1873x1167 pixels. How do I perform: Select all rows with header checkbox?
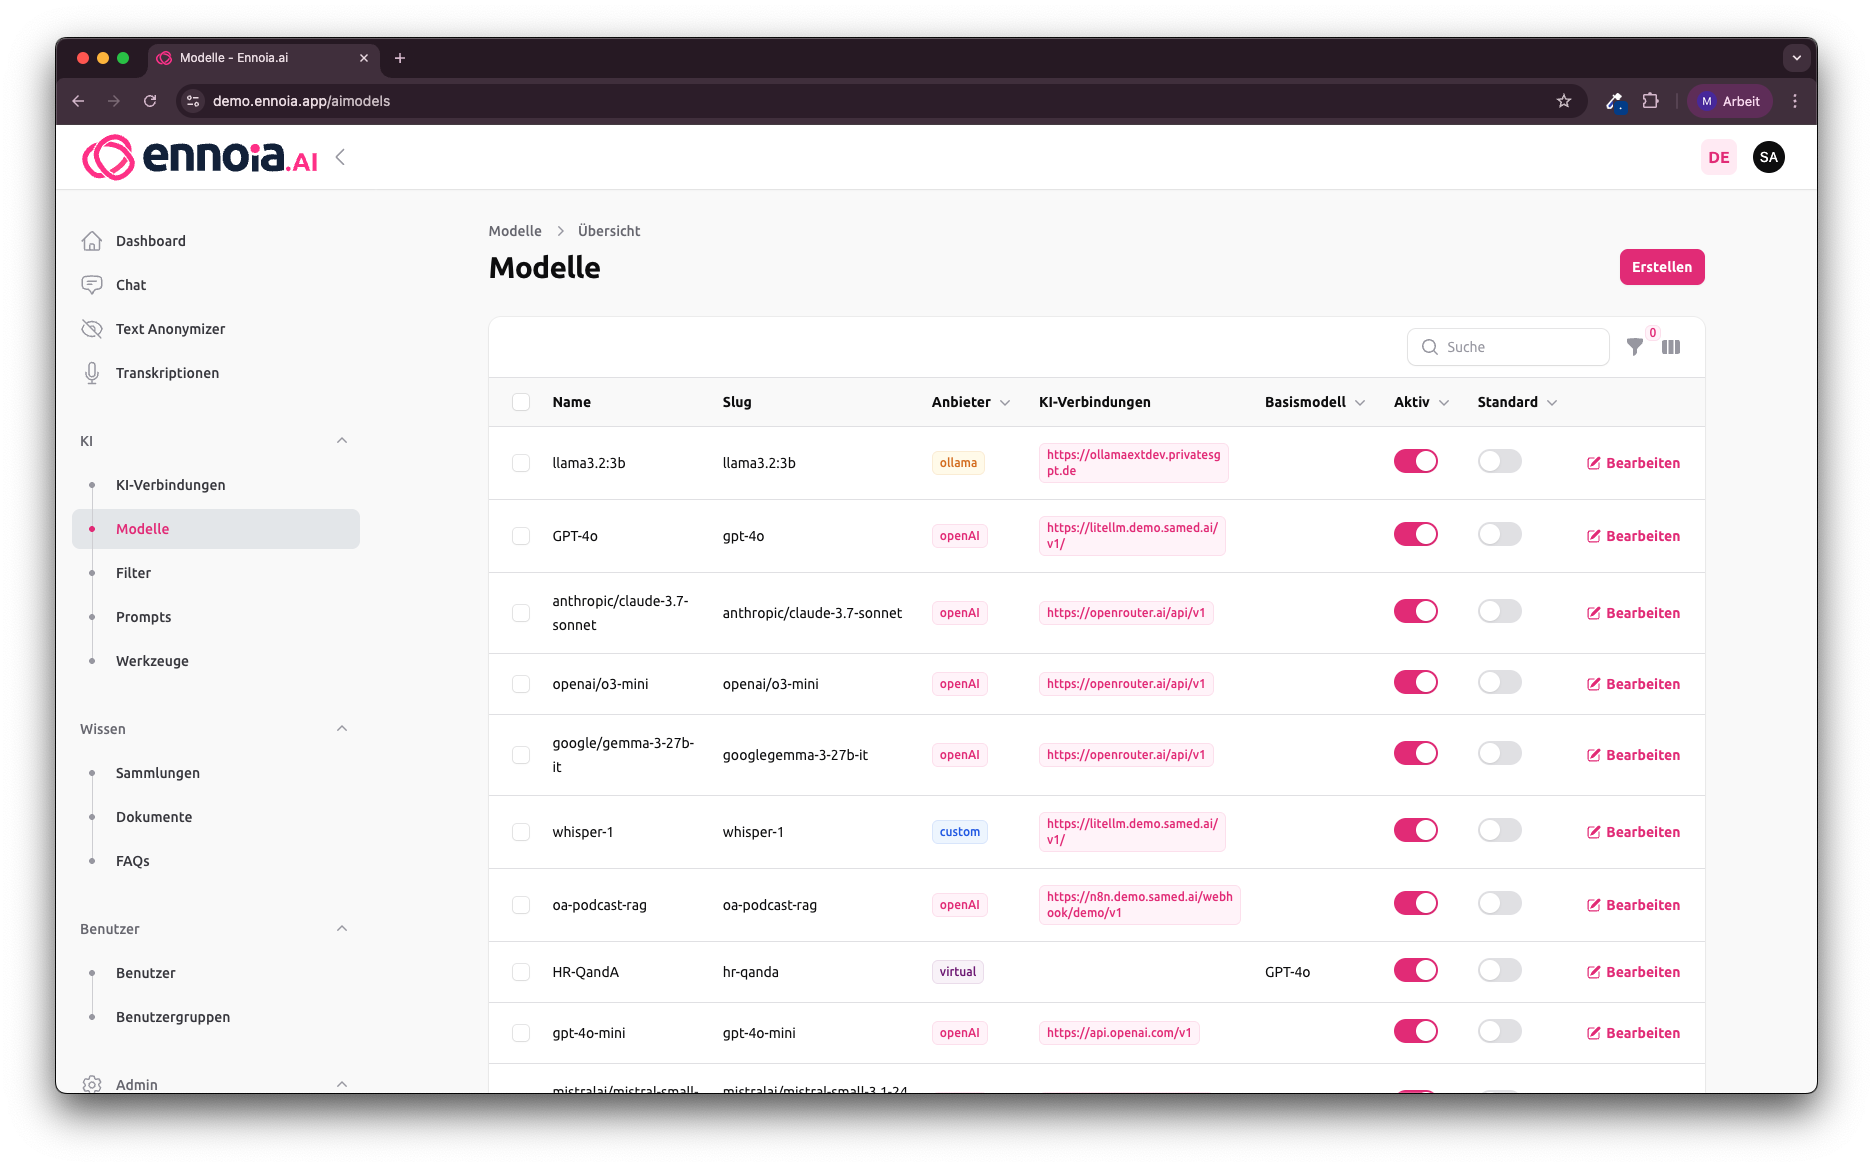tap(521, 402)
